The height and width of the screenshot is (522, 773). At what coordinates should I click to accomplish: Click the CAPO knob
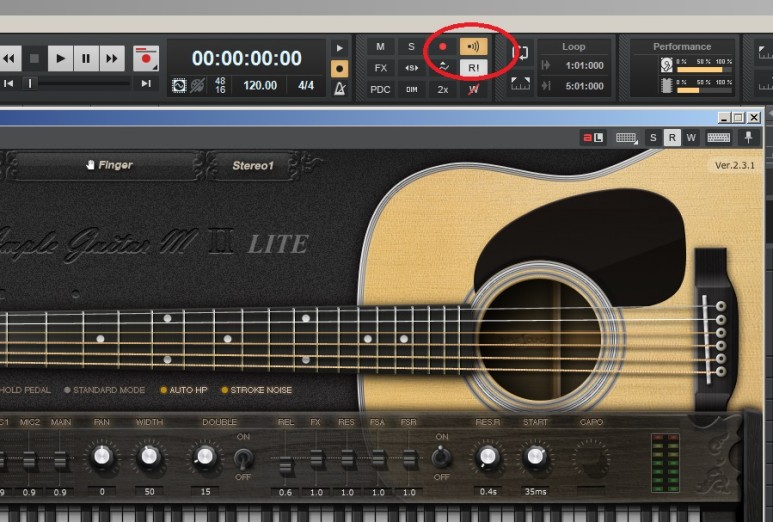tap(591, 457)
